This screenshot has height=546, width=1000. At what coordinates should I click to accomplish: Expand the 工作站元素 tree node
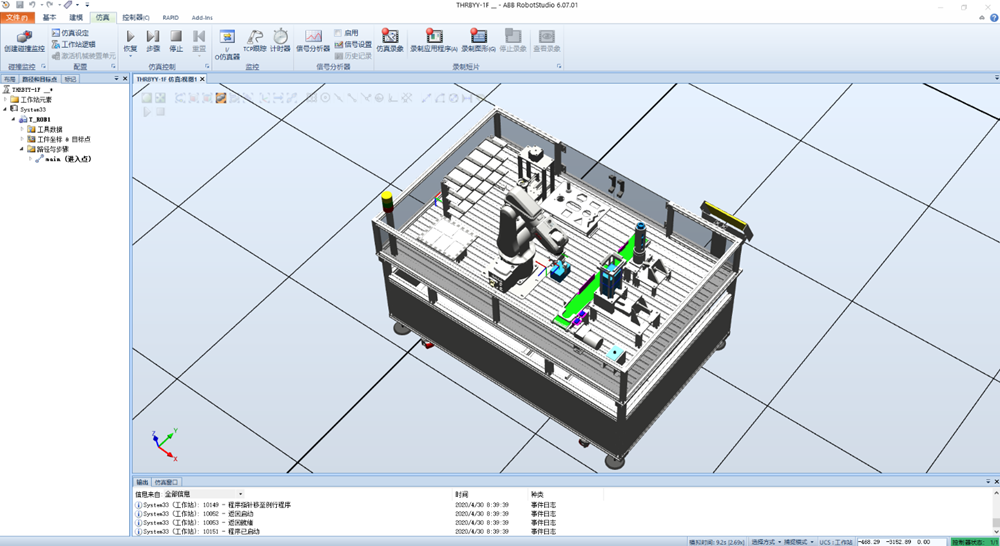point(5,99)
